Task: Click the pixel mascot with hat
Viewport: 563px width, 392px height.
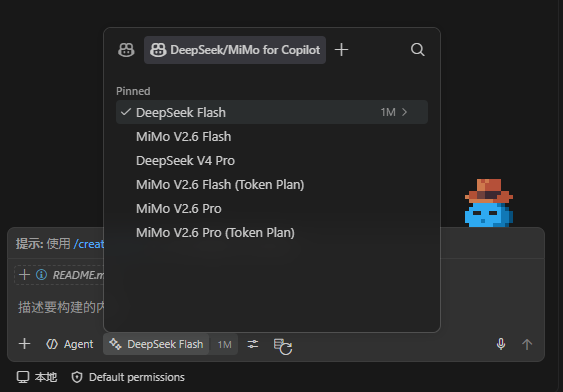Action: [x=489, y=203]
